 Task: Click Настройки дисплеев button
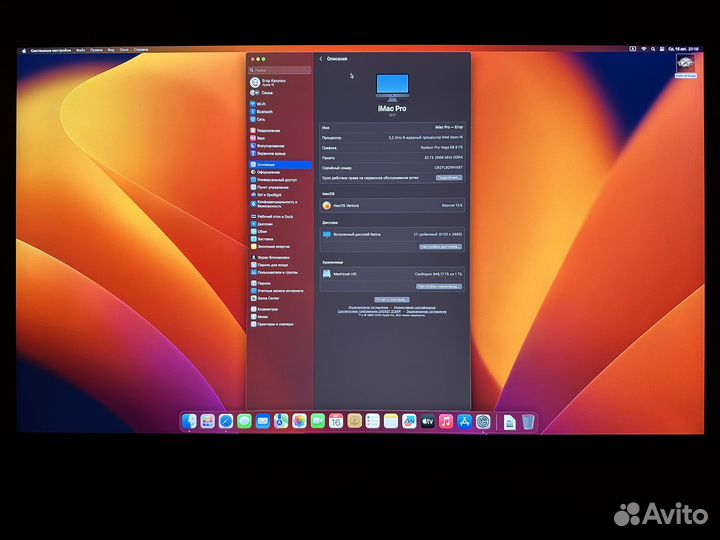(440, 247)
